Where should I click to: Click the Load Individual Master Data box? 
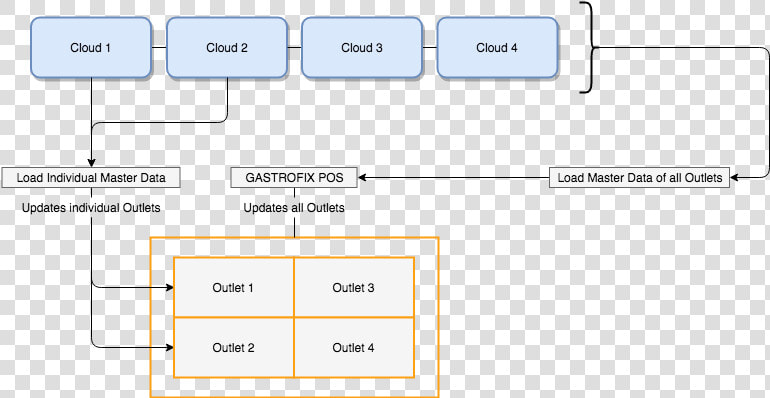(91, 178)
